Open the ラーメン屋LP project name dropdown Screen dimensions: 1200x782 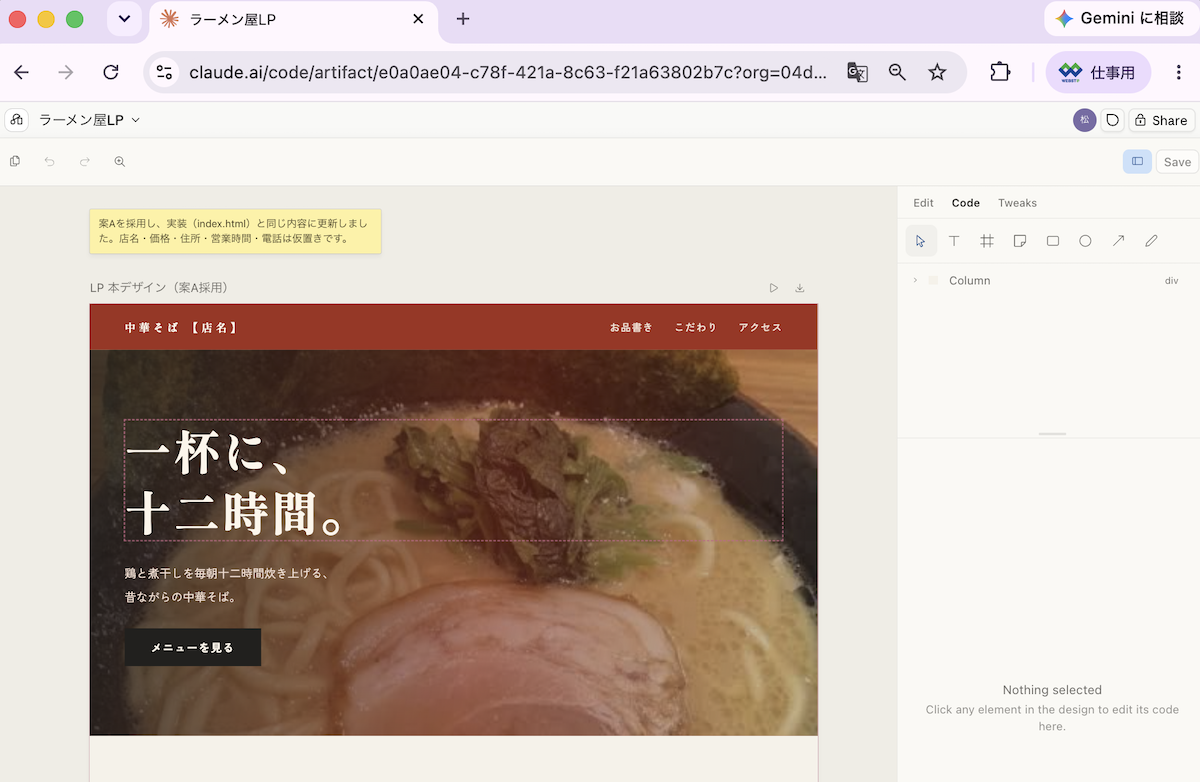(90, 120)
